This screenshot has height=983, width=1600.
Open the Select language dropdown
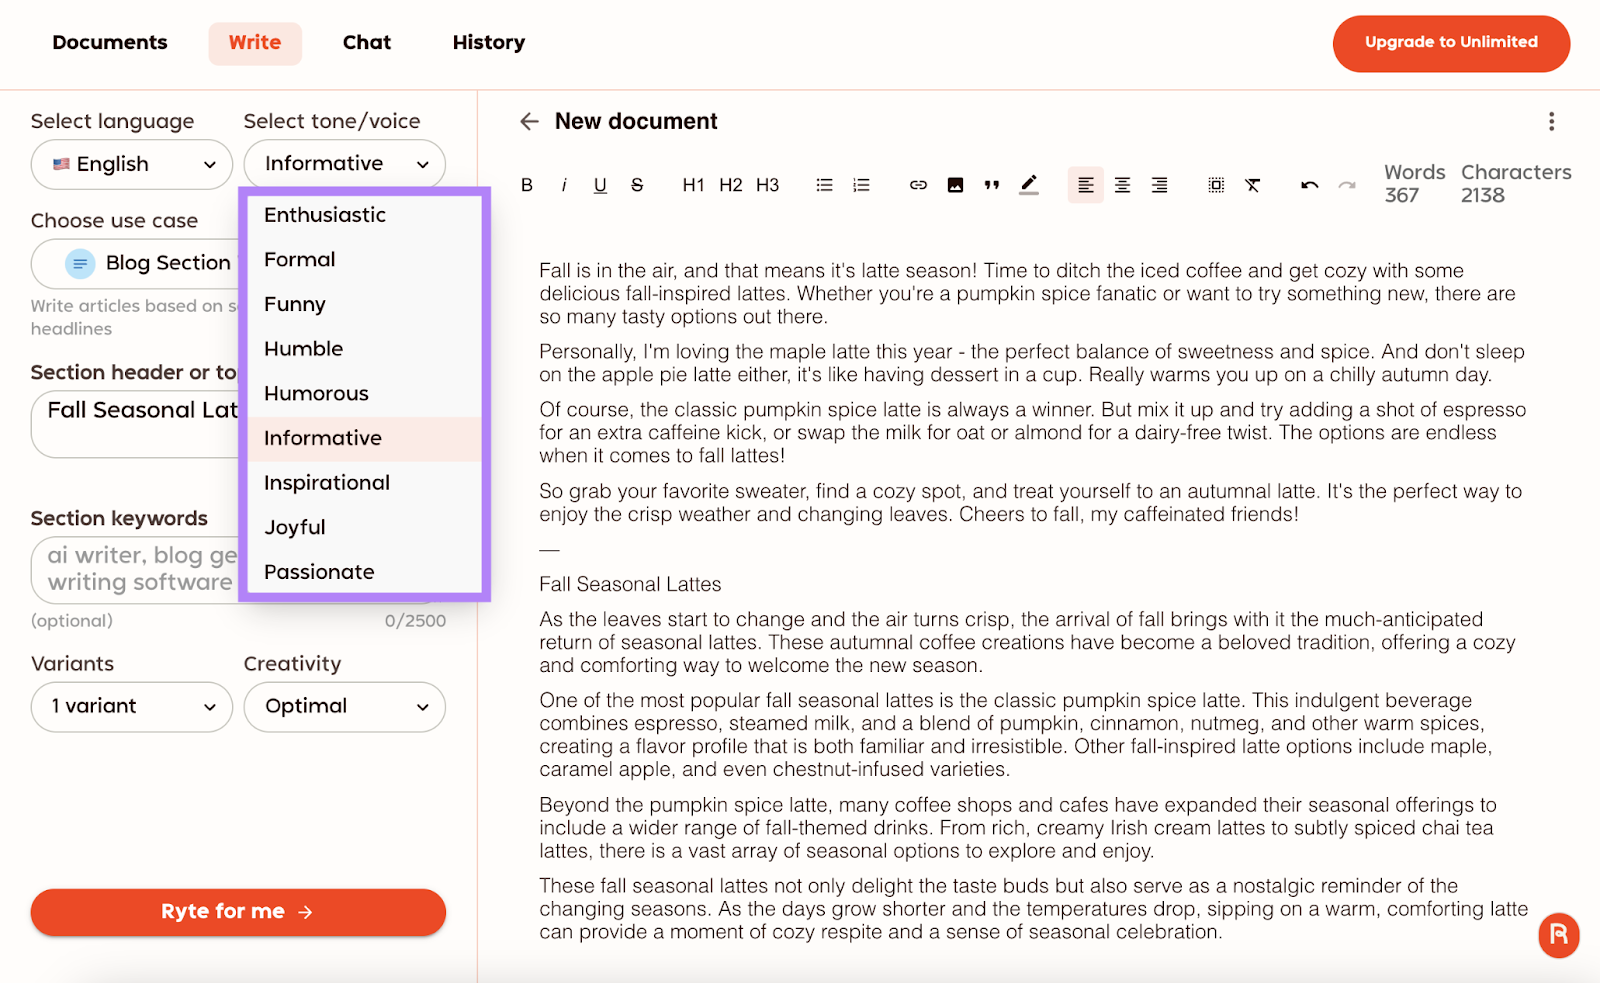(132, 164)
